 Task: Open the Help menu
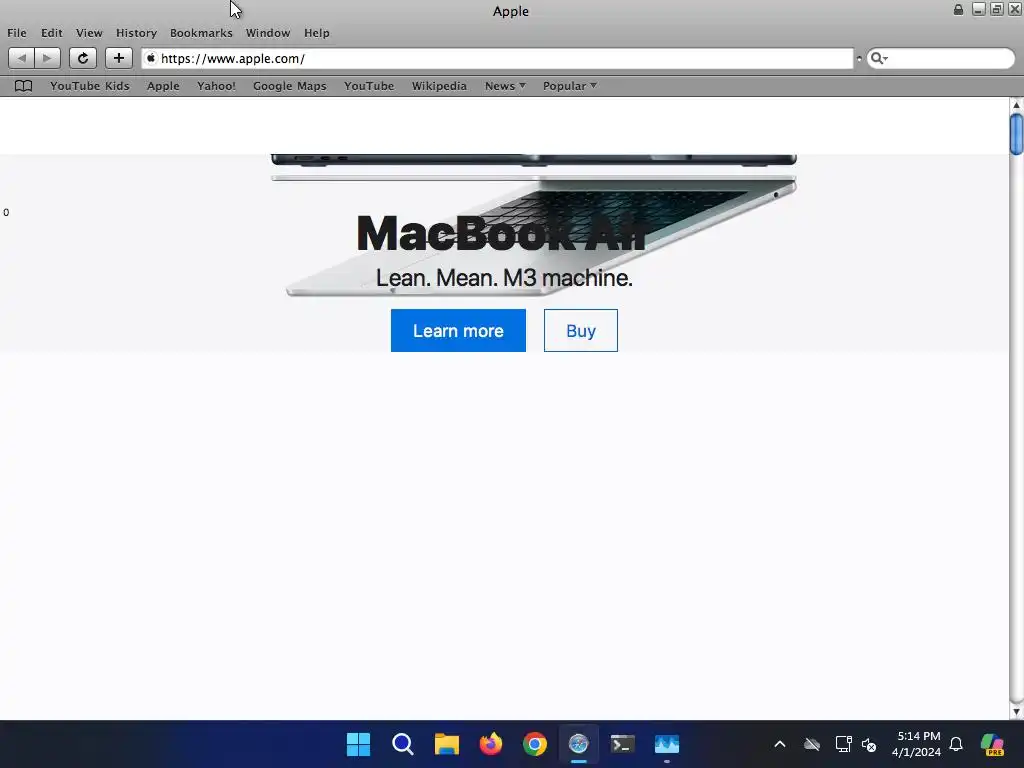(x=317, y=33)
